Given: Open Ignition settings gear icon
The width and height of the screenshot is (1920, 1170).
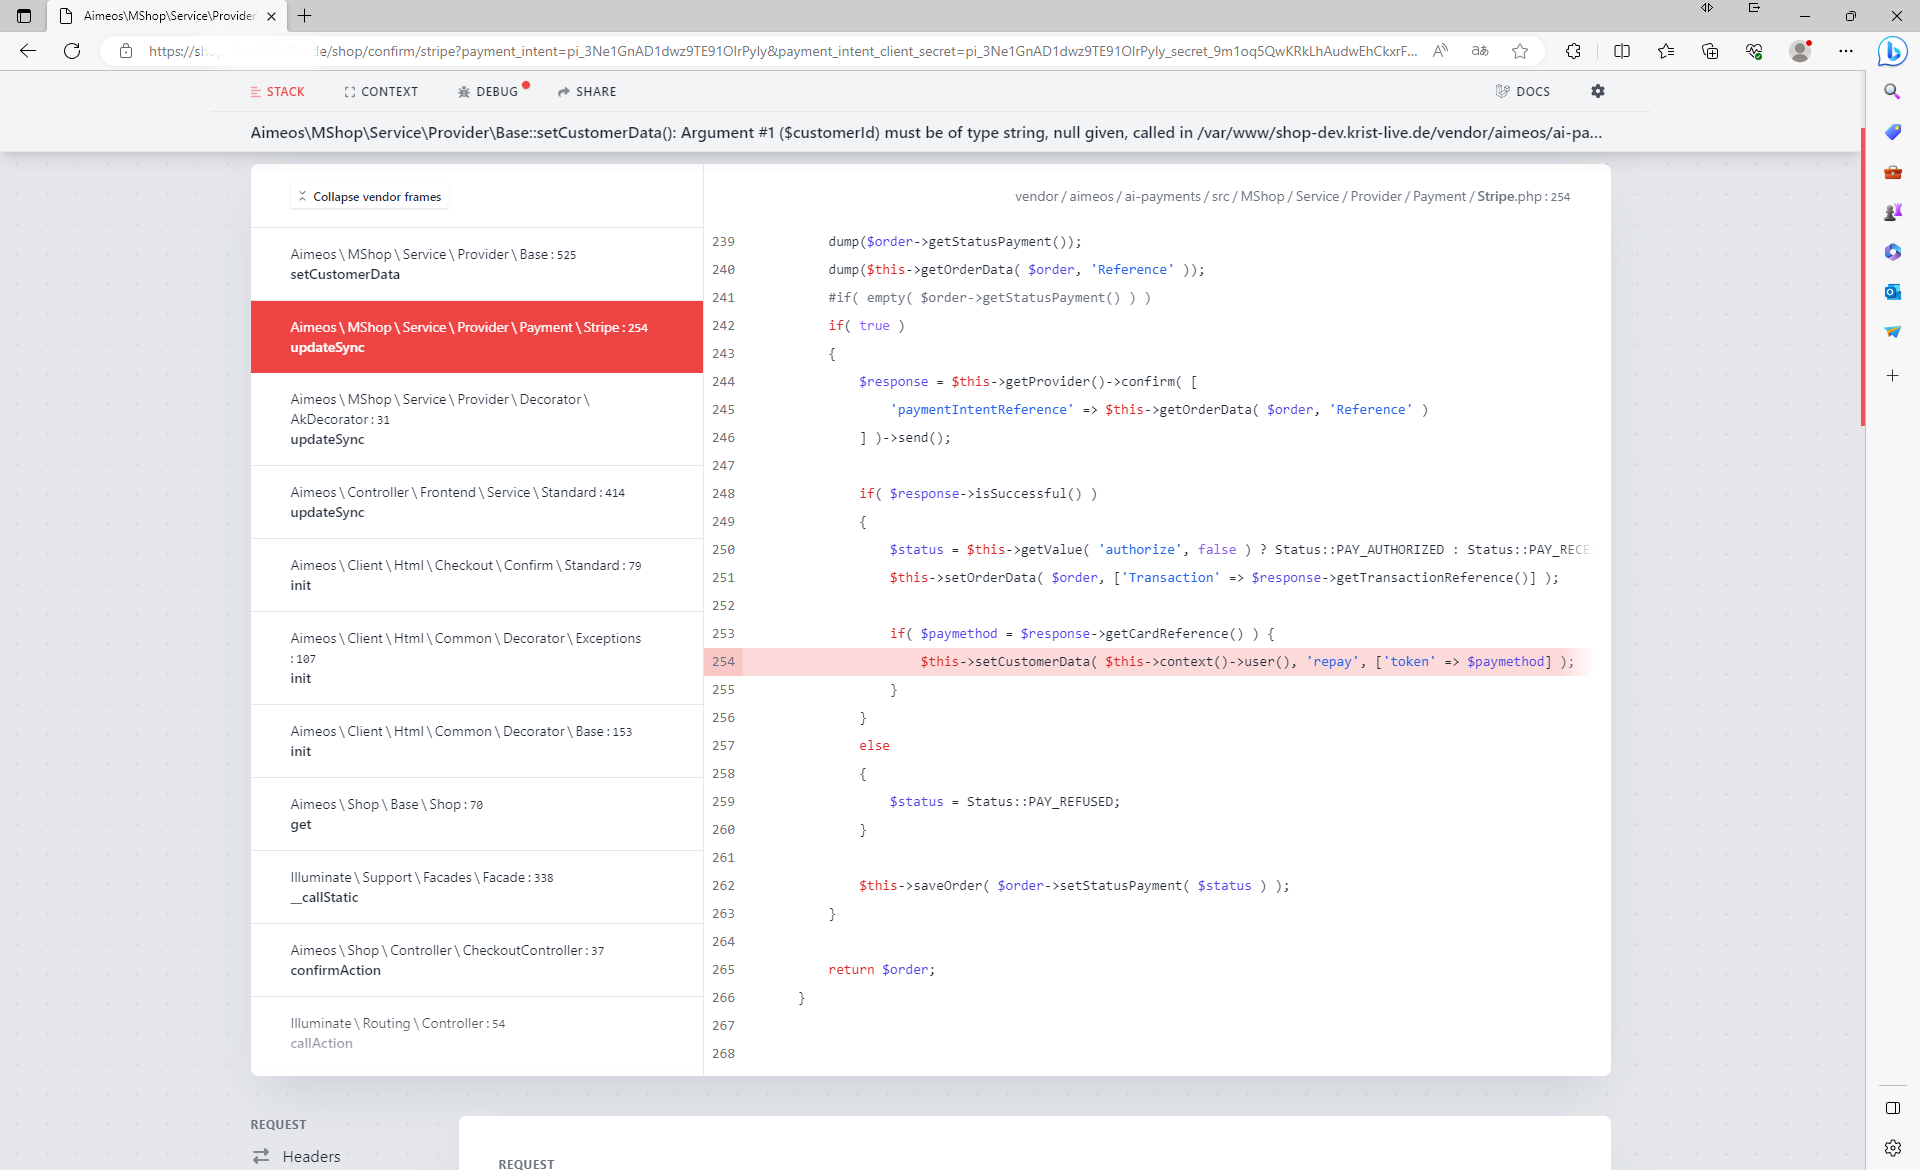Looking at the screenshot, I should (x=1597, y=91).
